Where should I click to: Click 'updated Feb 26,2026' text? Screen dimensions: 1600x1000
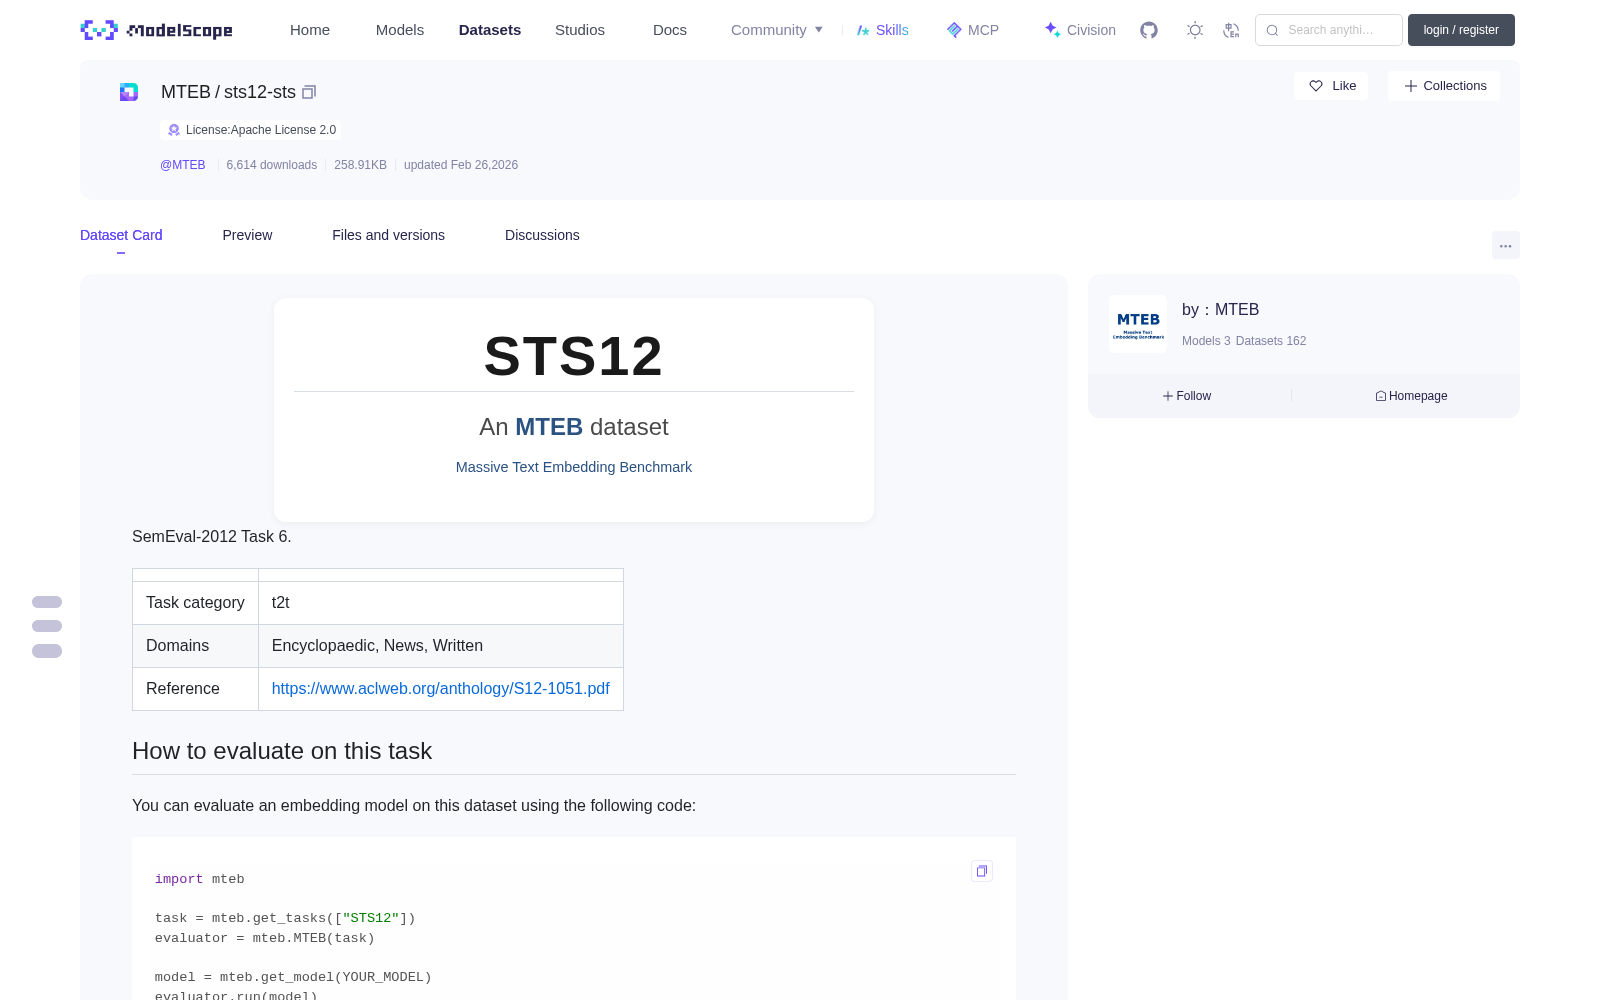coord(461,165)
